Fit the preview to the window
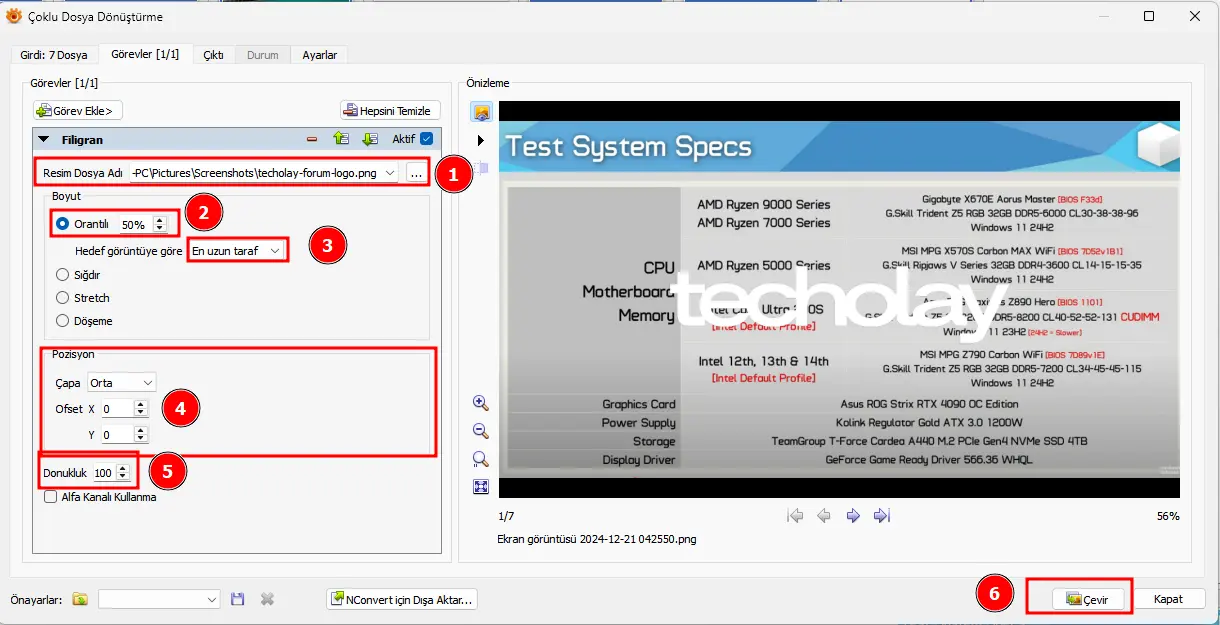This screenshot has width=1220, height=625. tap(481, 487)
